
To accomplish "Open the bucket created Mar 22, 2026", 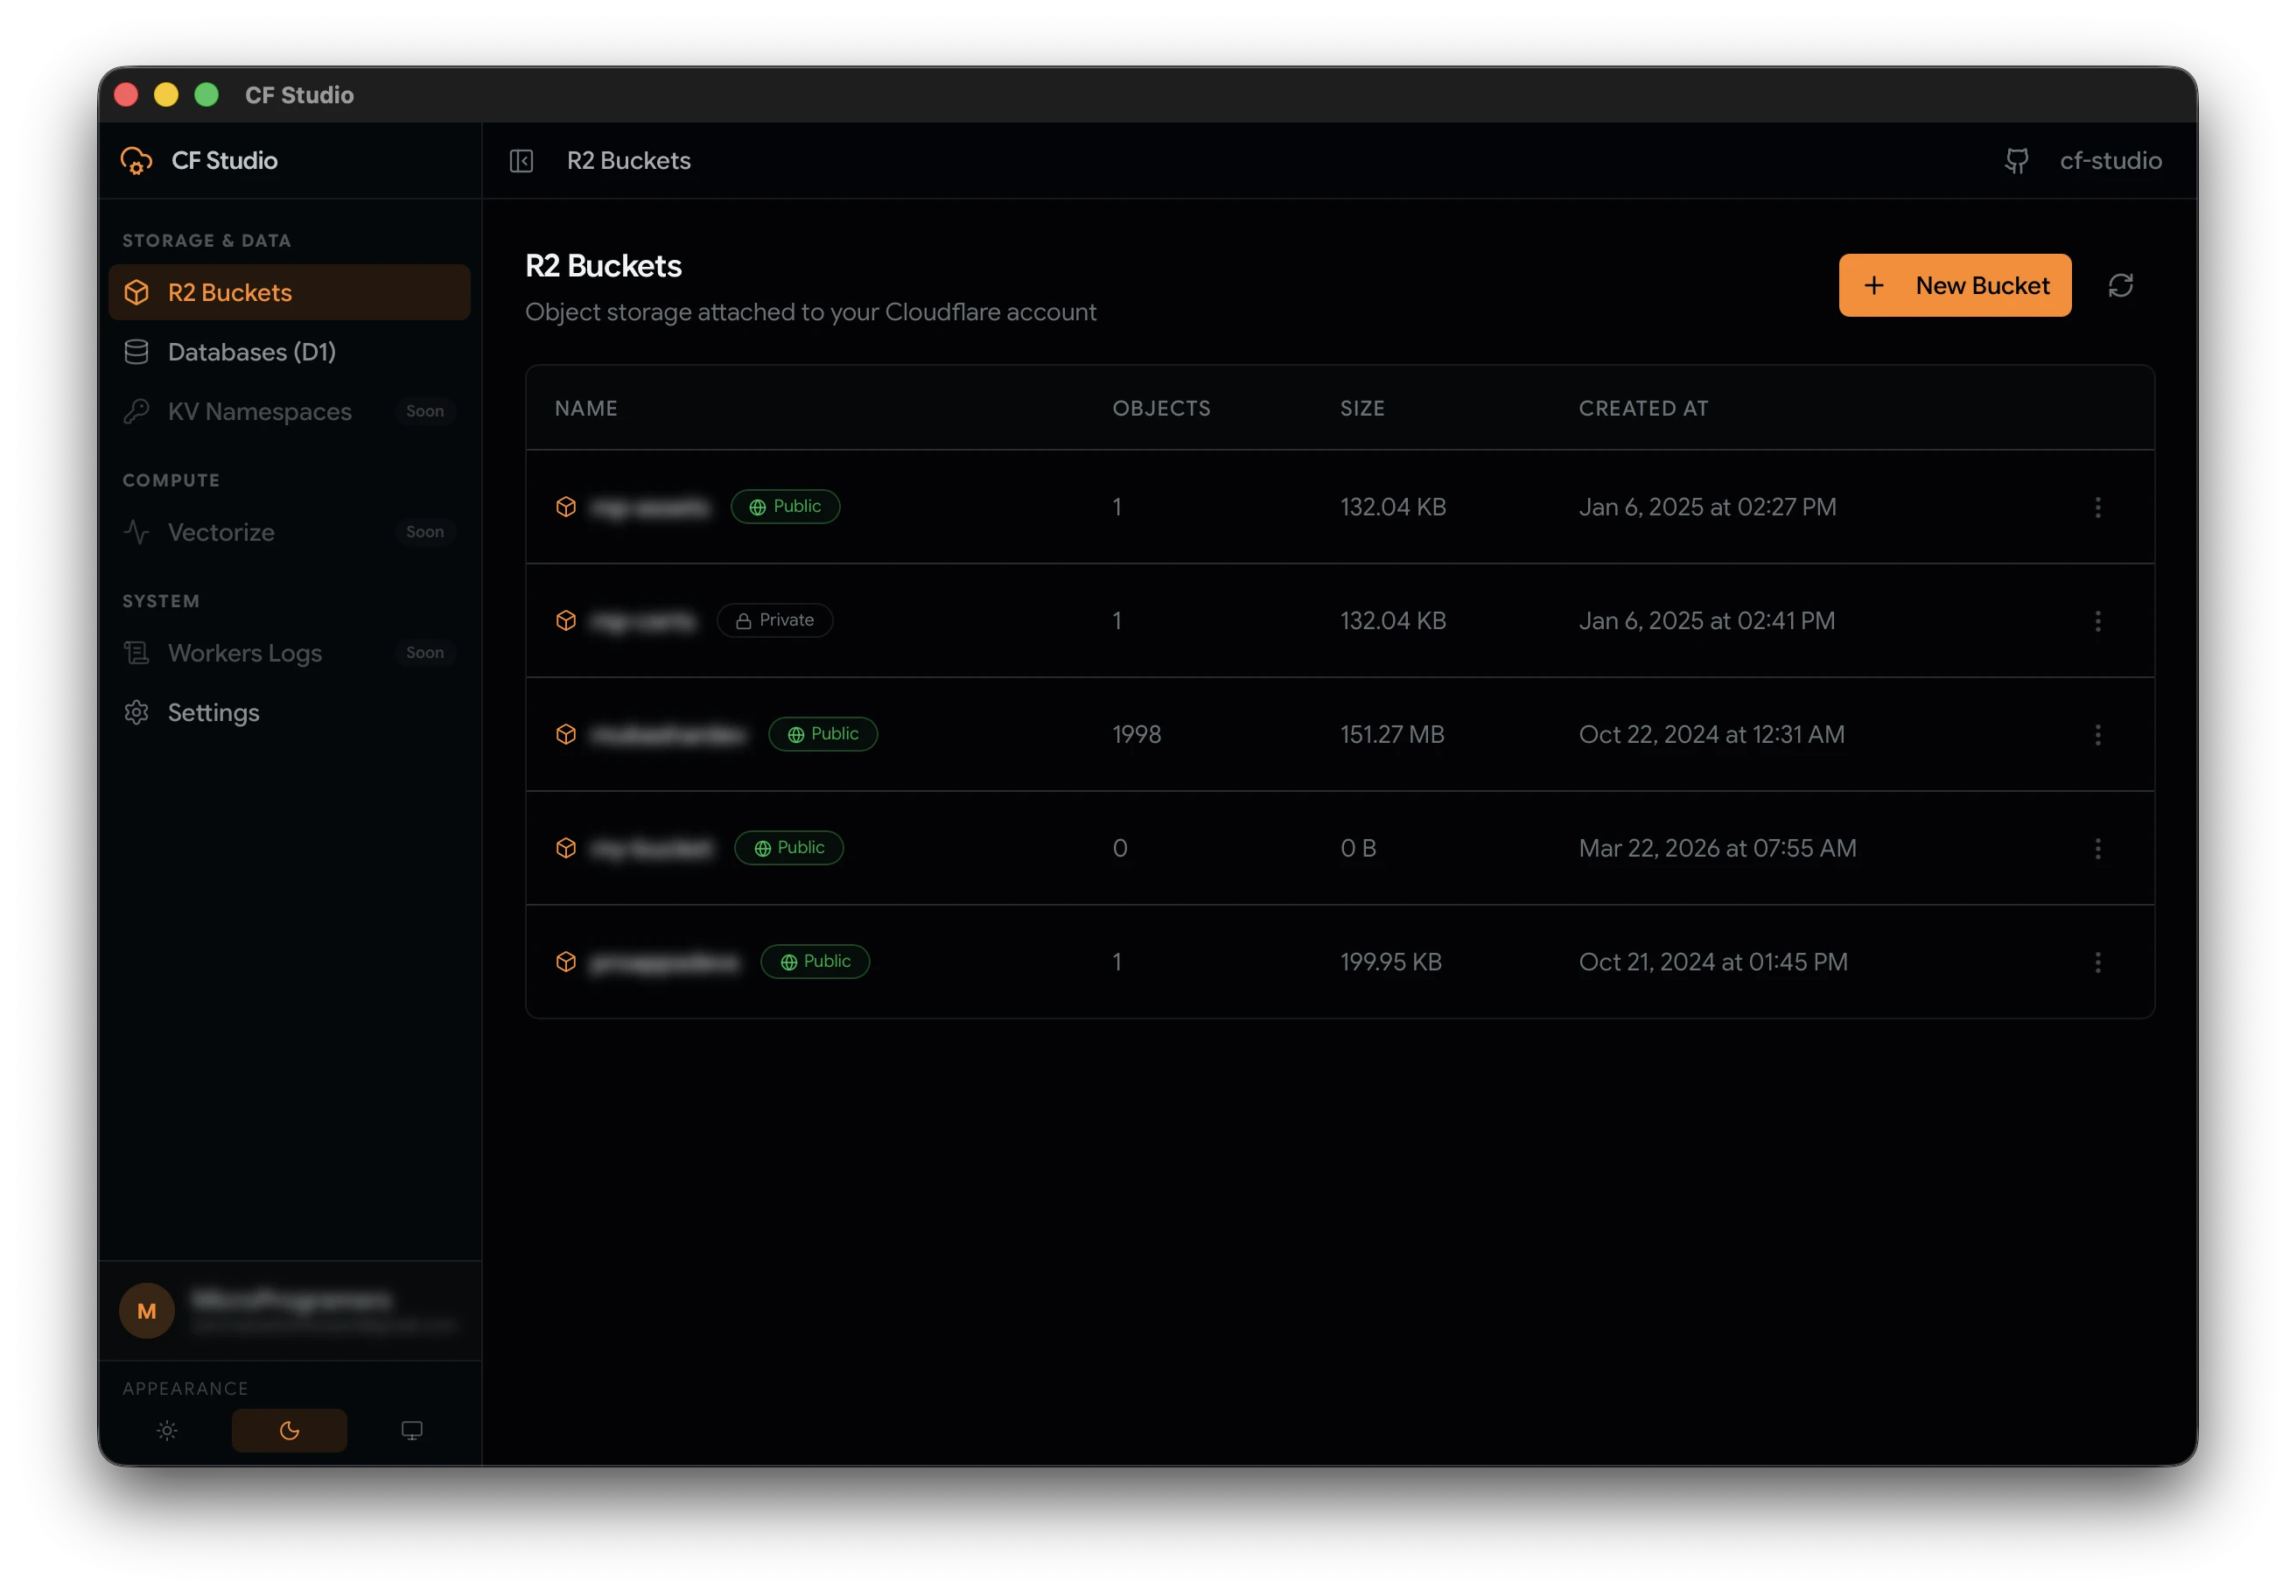I will (x=1340, y=848).
